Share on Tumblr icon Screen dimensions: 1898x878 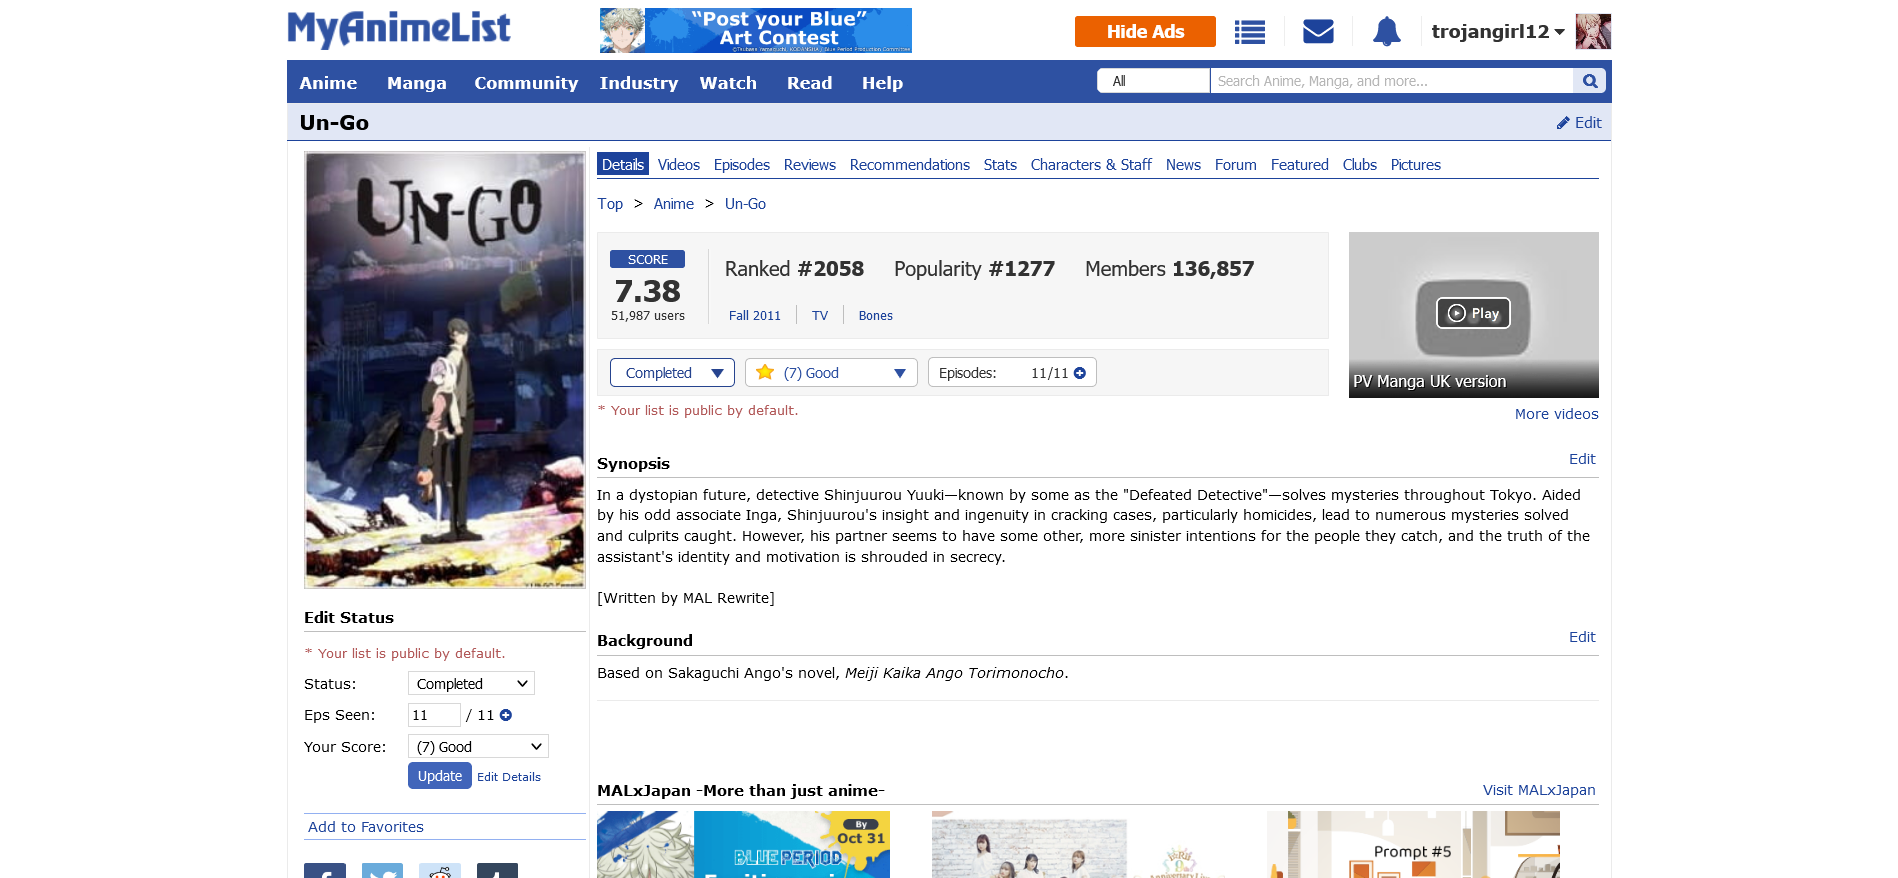point(497,870)
